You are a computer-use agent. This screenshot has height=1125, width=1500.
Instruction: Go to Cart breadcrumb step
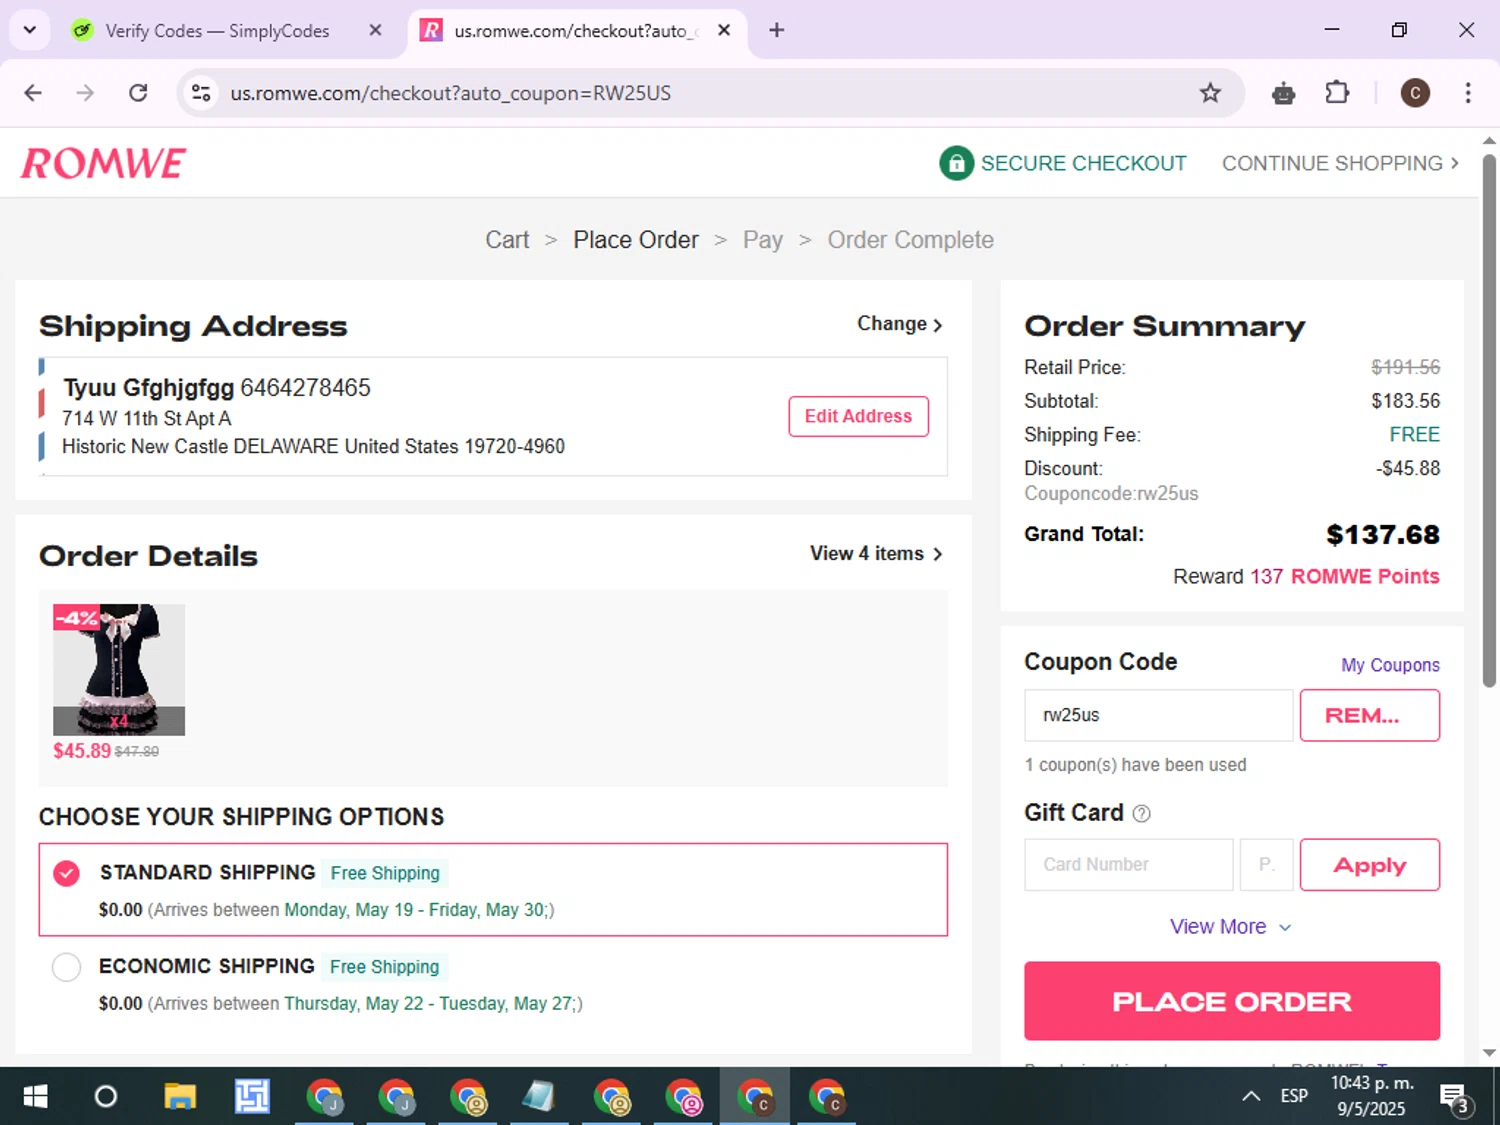(x=507, y=240)
